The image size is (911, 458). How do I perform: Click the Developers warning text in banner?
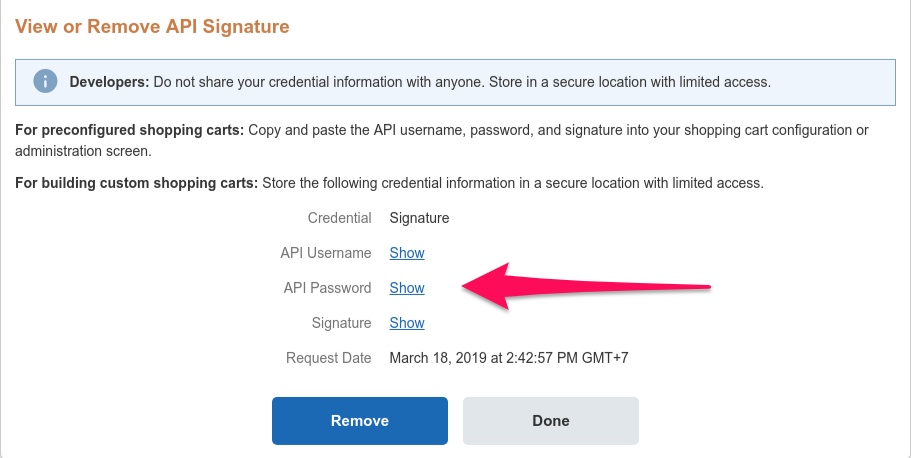420,82
